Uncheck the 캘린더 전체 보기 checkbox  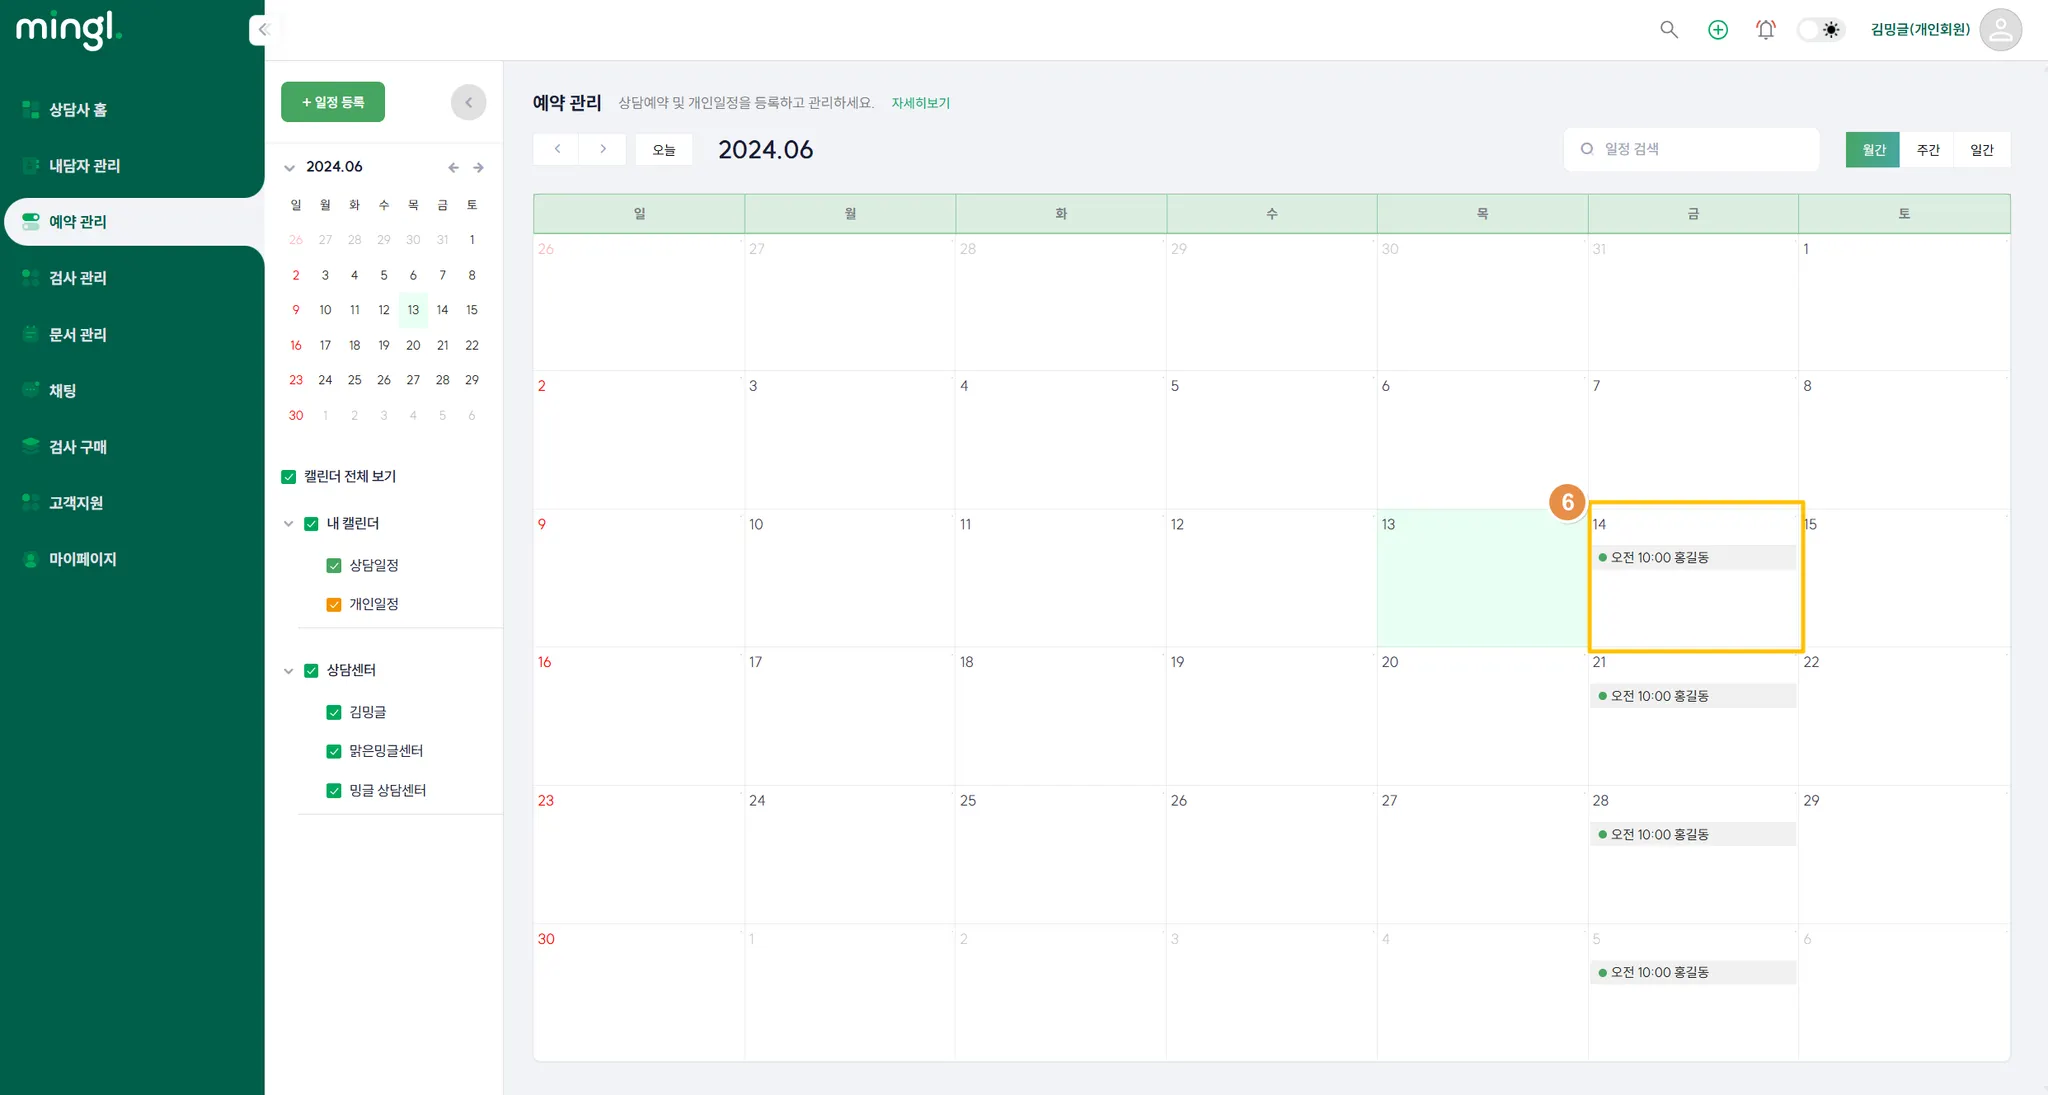coord(289,477)
